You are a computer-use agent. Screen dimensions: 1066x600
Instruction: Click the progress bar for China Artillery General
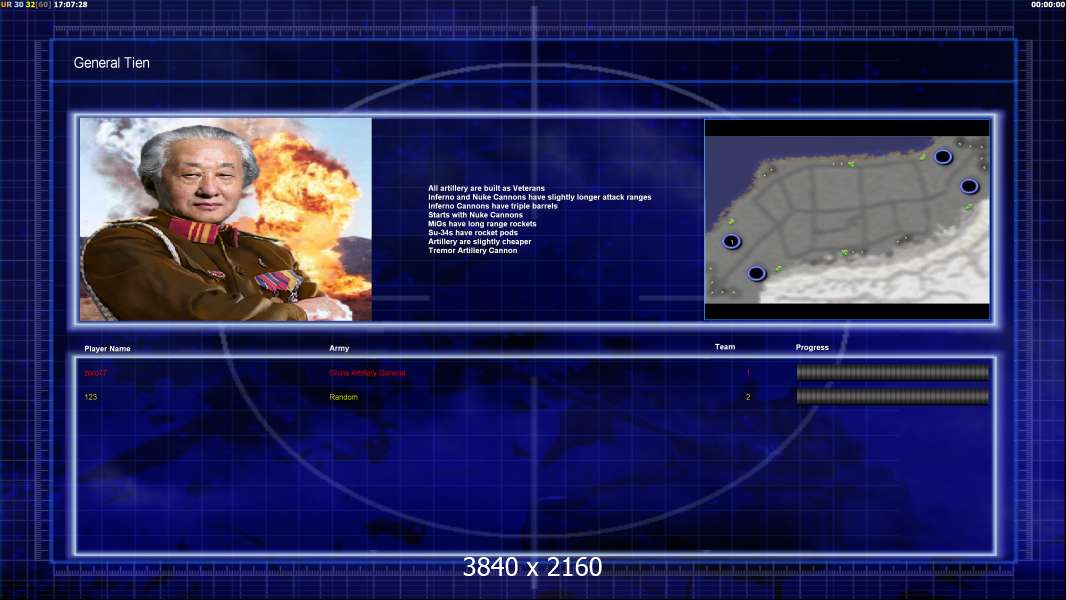[x=893, y=372]
